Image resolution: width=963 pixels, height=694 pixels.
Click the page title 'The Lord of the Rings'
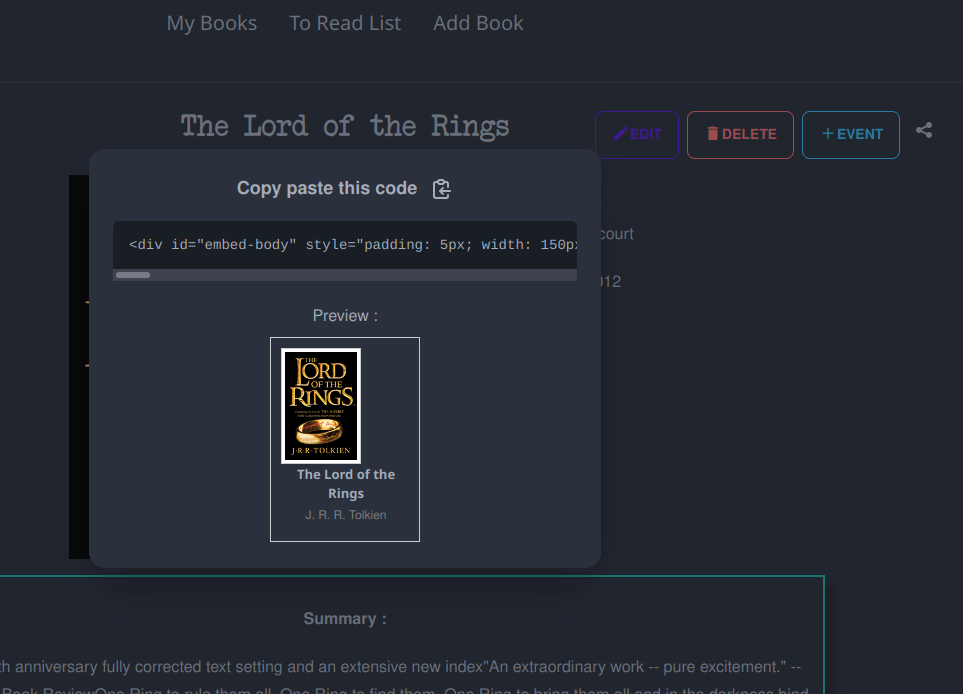(345, 127)
